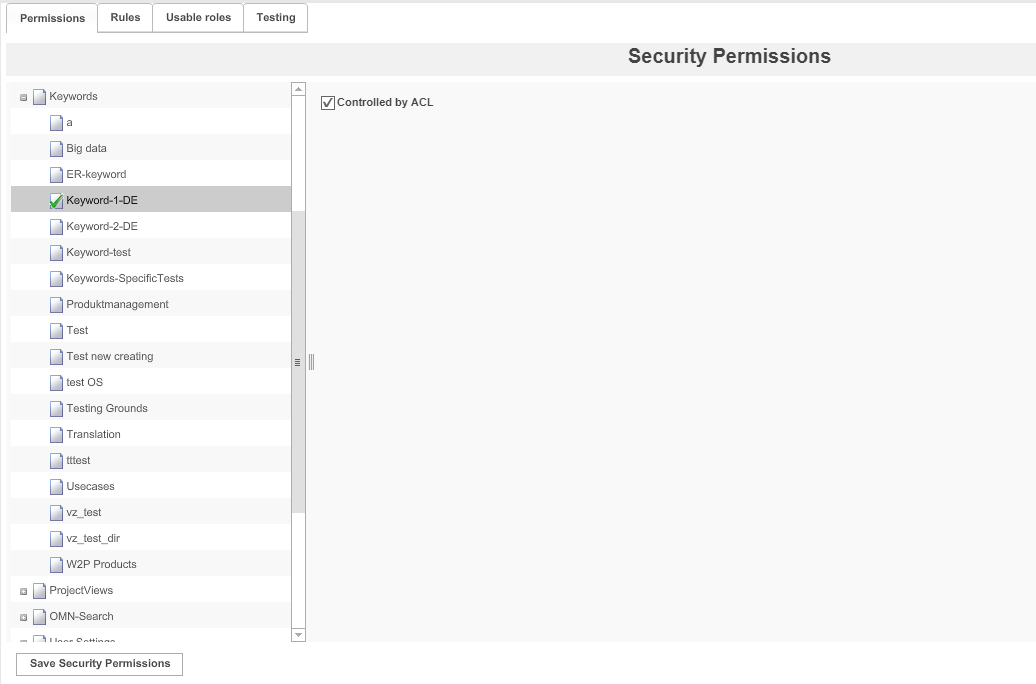
Task: Switch to the Usable roles tab
Action: click(x=197, y=17)
